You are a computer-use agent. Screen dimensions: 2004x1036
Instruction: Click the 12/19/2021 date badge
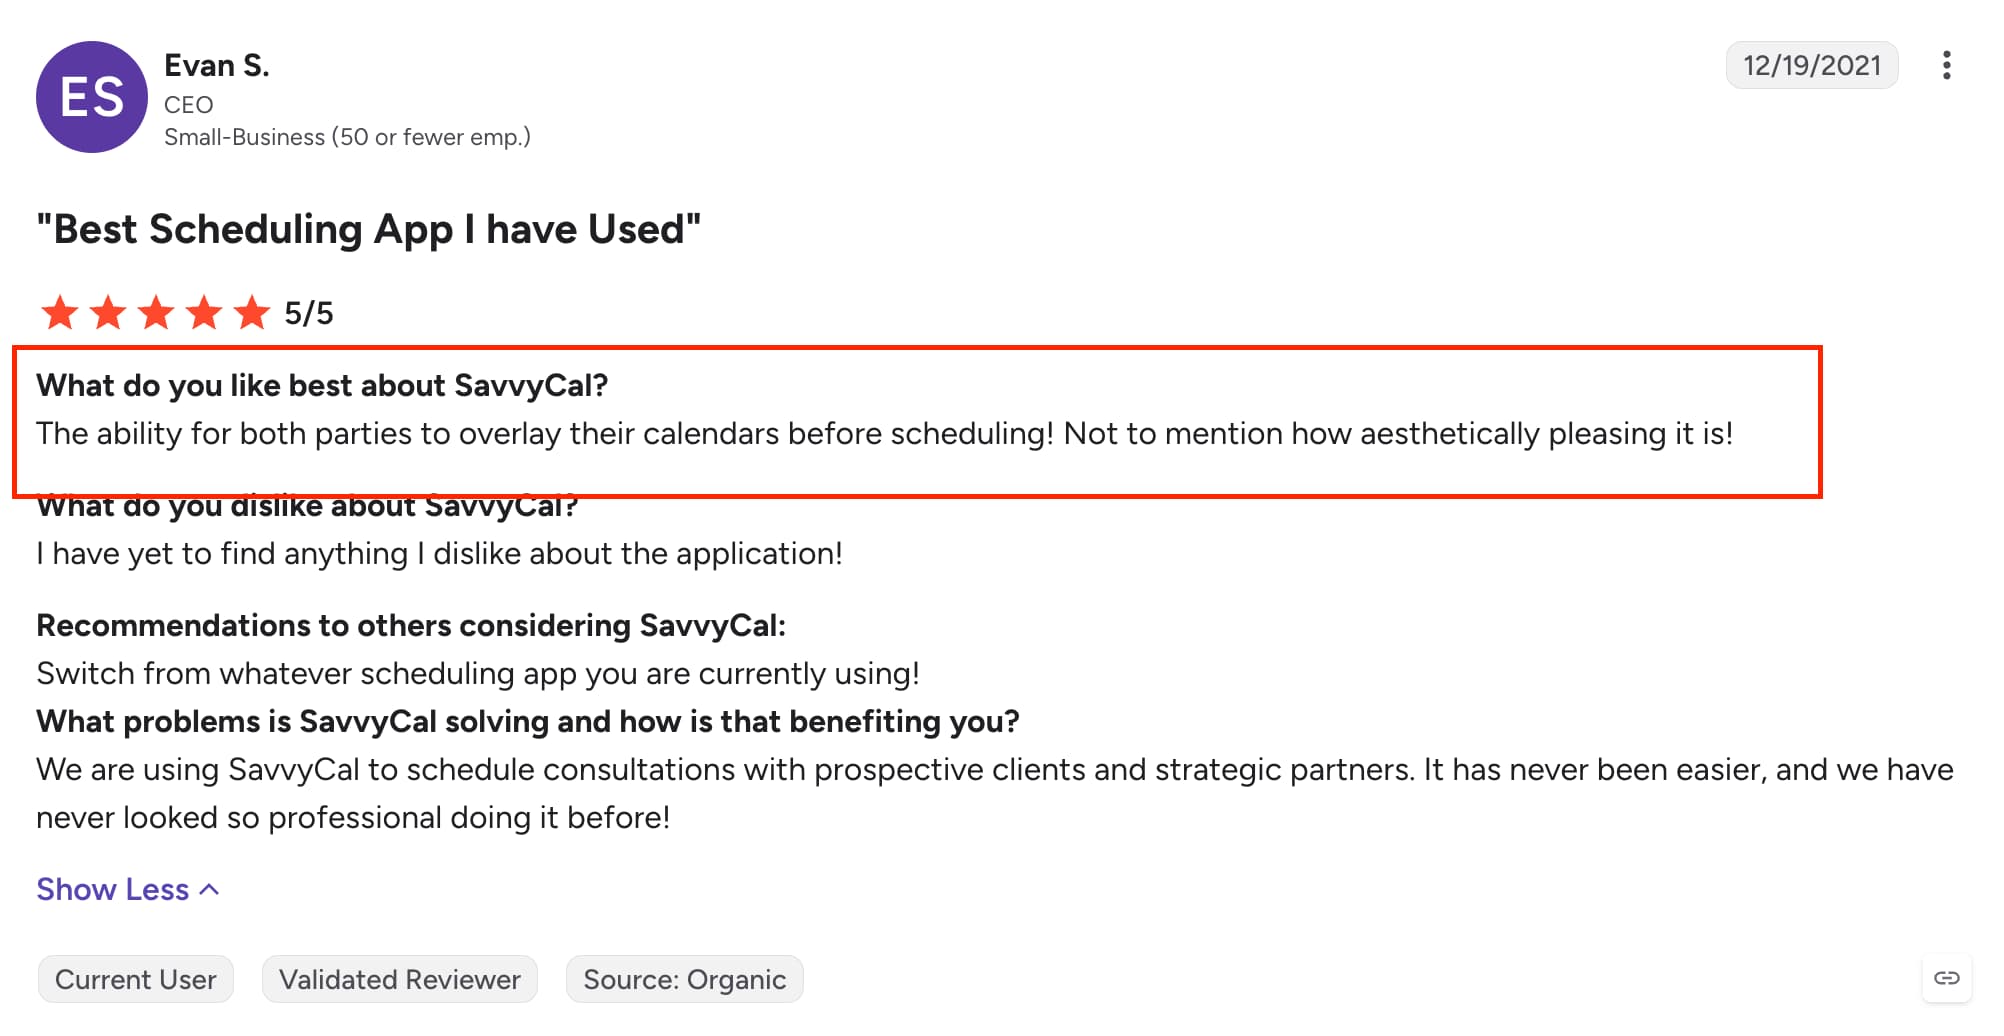[x=1812, y=65]
